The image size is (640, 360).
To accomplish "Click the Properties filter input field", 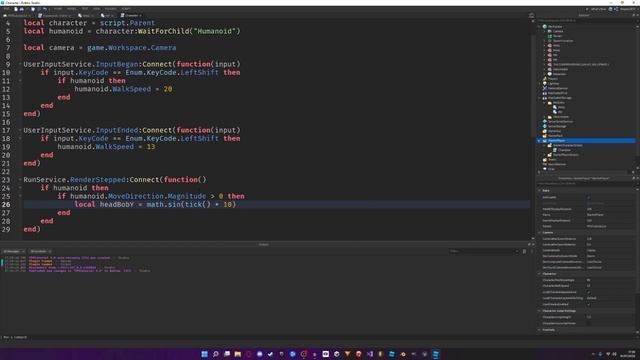I will tap(586, 184).
